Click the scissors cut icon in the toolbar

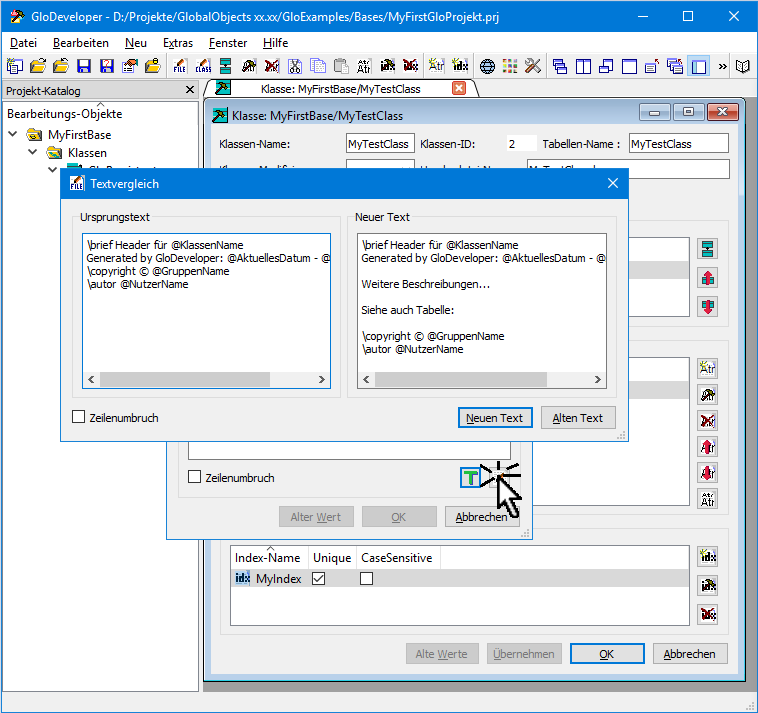[x=295, y=66]
